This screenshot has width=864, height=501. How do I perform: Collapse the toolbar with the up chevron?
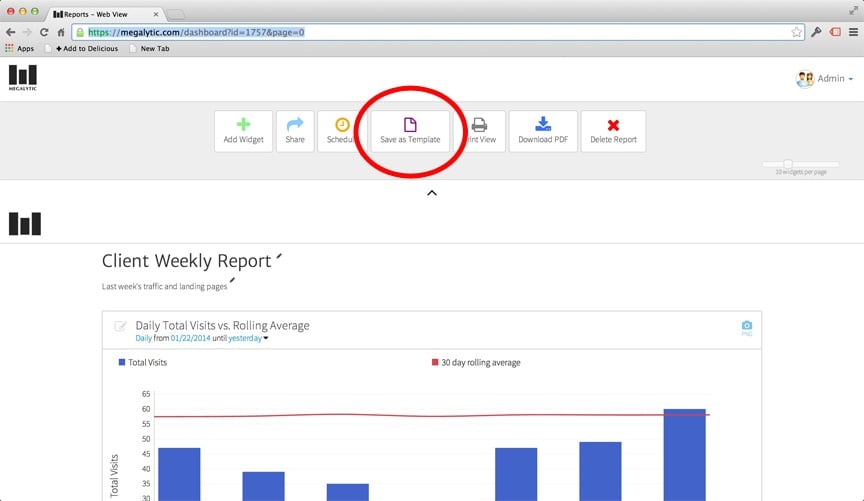[x=432, y=193]
